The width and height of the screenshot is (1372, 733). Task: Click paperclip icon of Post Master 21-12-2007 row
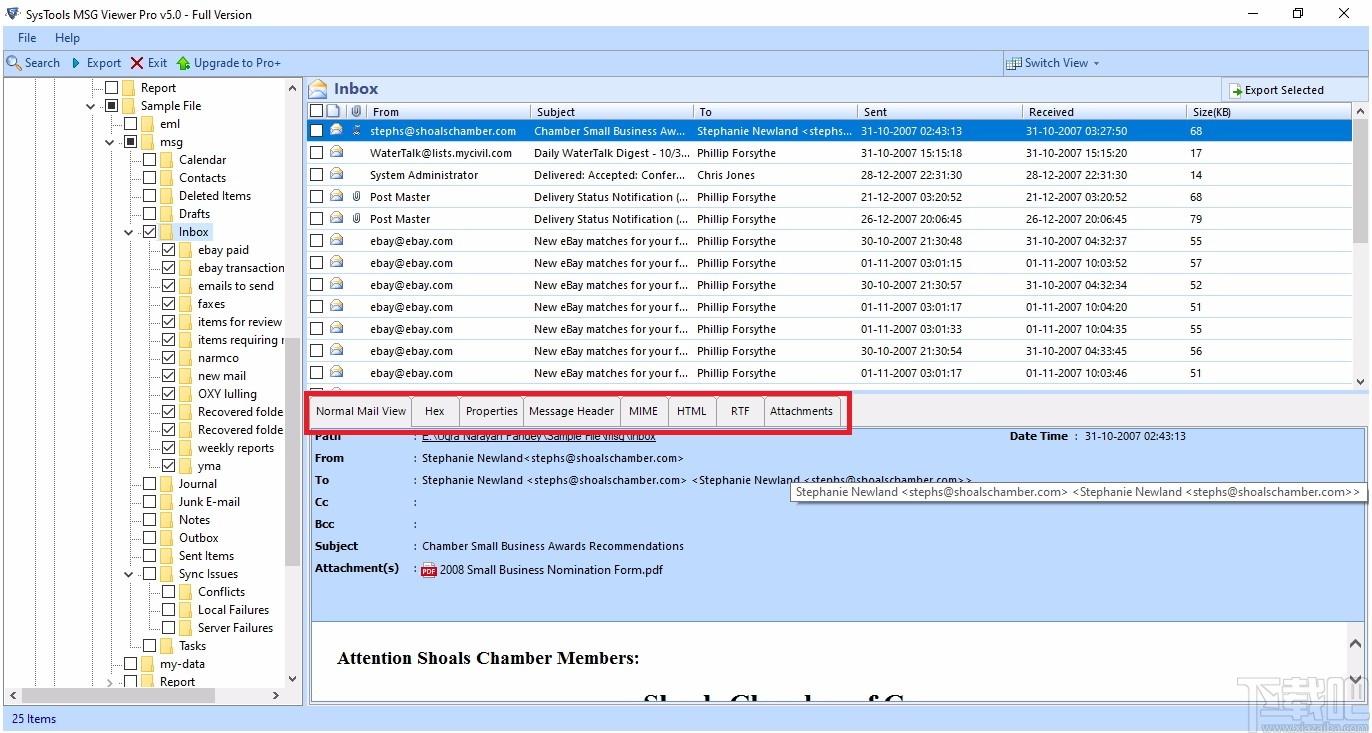click(356, 197)
